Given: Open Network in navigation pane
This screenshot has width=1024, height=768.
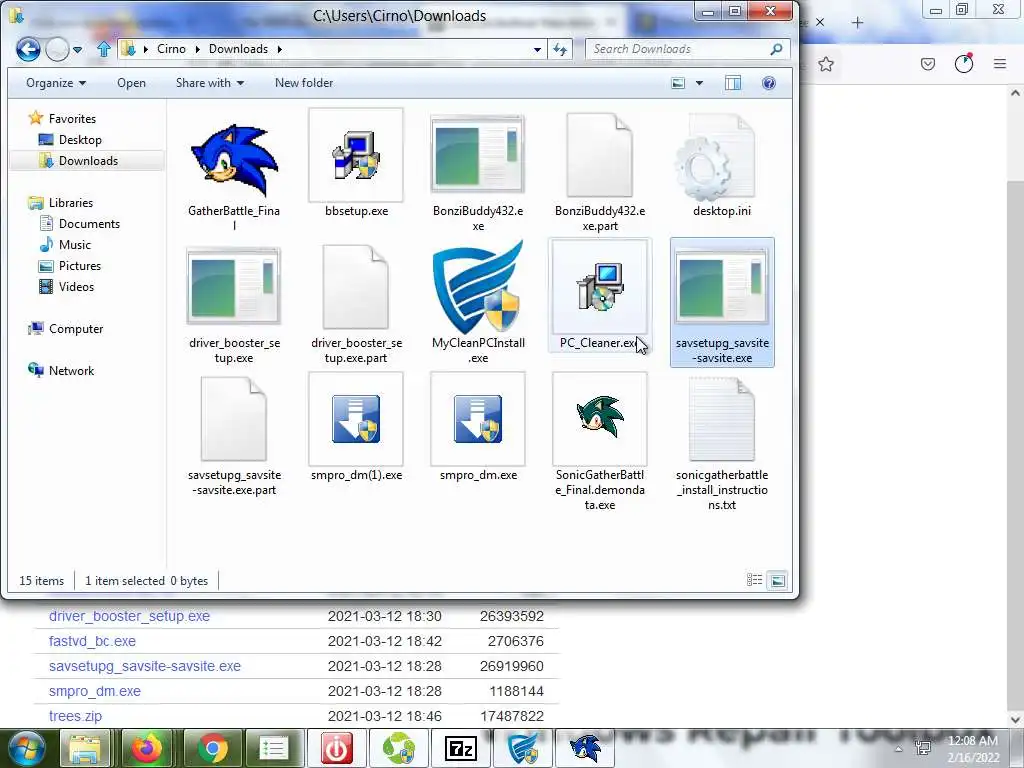Looking at the screenshot, I should tap(71, 370).
